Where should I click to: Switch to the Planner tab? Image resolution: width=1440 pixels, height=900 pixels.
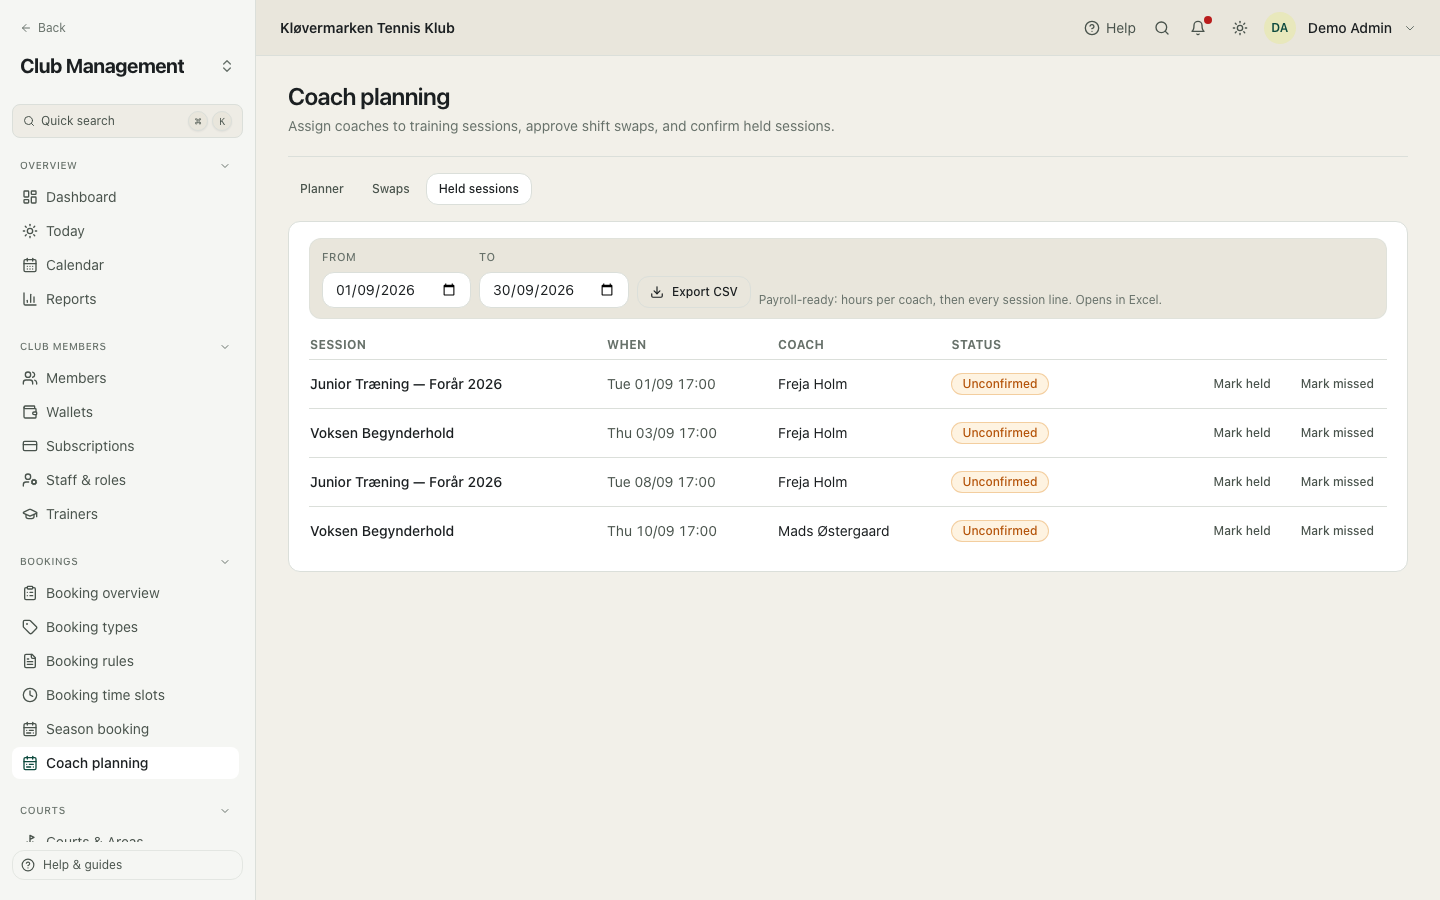(x=322, y=189)
